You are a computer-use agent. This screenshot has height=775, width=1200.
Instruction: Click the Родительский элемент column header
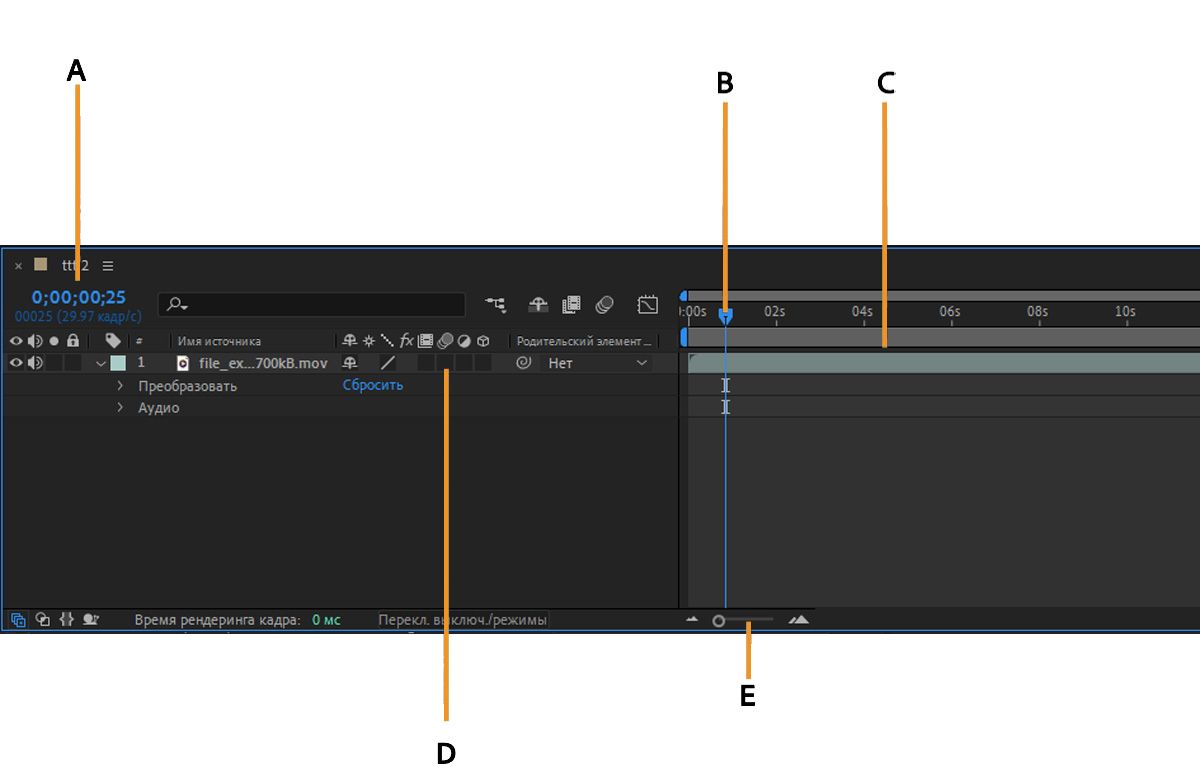584,341
